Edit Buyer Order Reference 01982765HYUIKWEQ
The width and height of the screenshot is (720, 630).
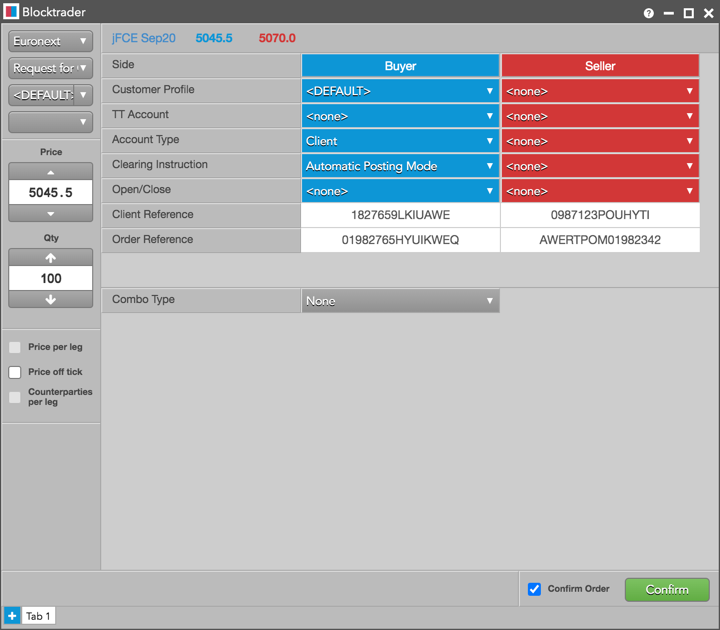coord(400,240)
